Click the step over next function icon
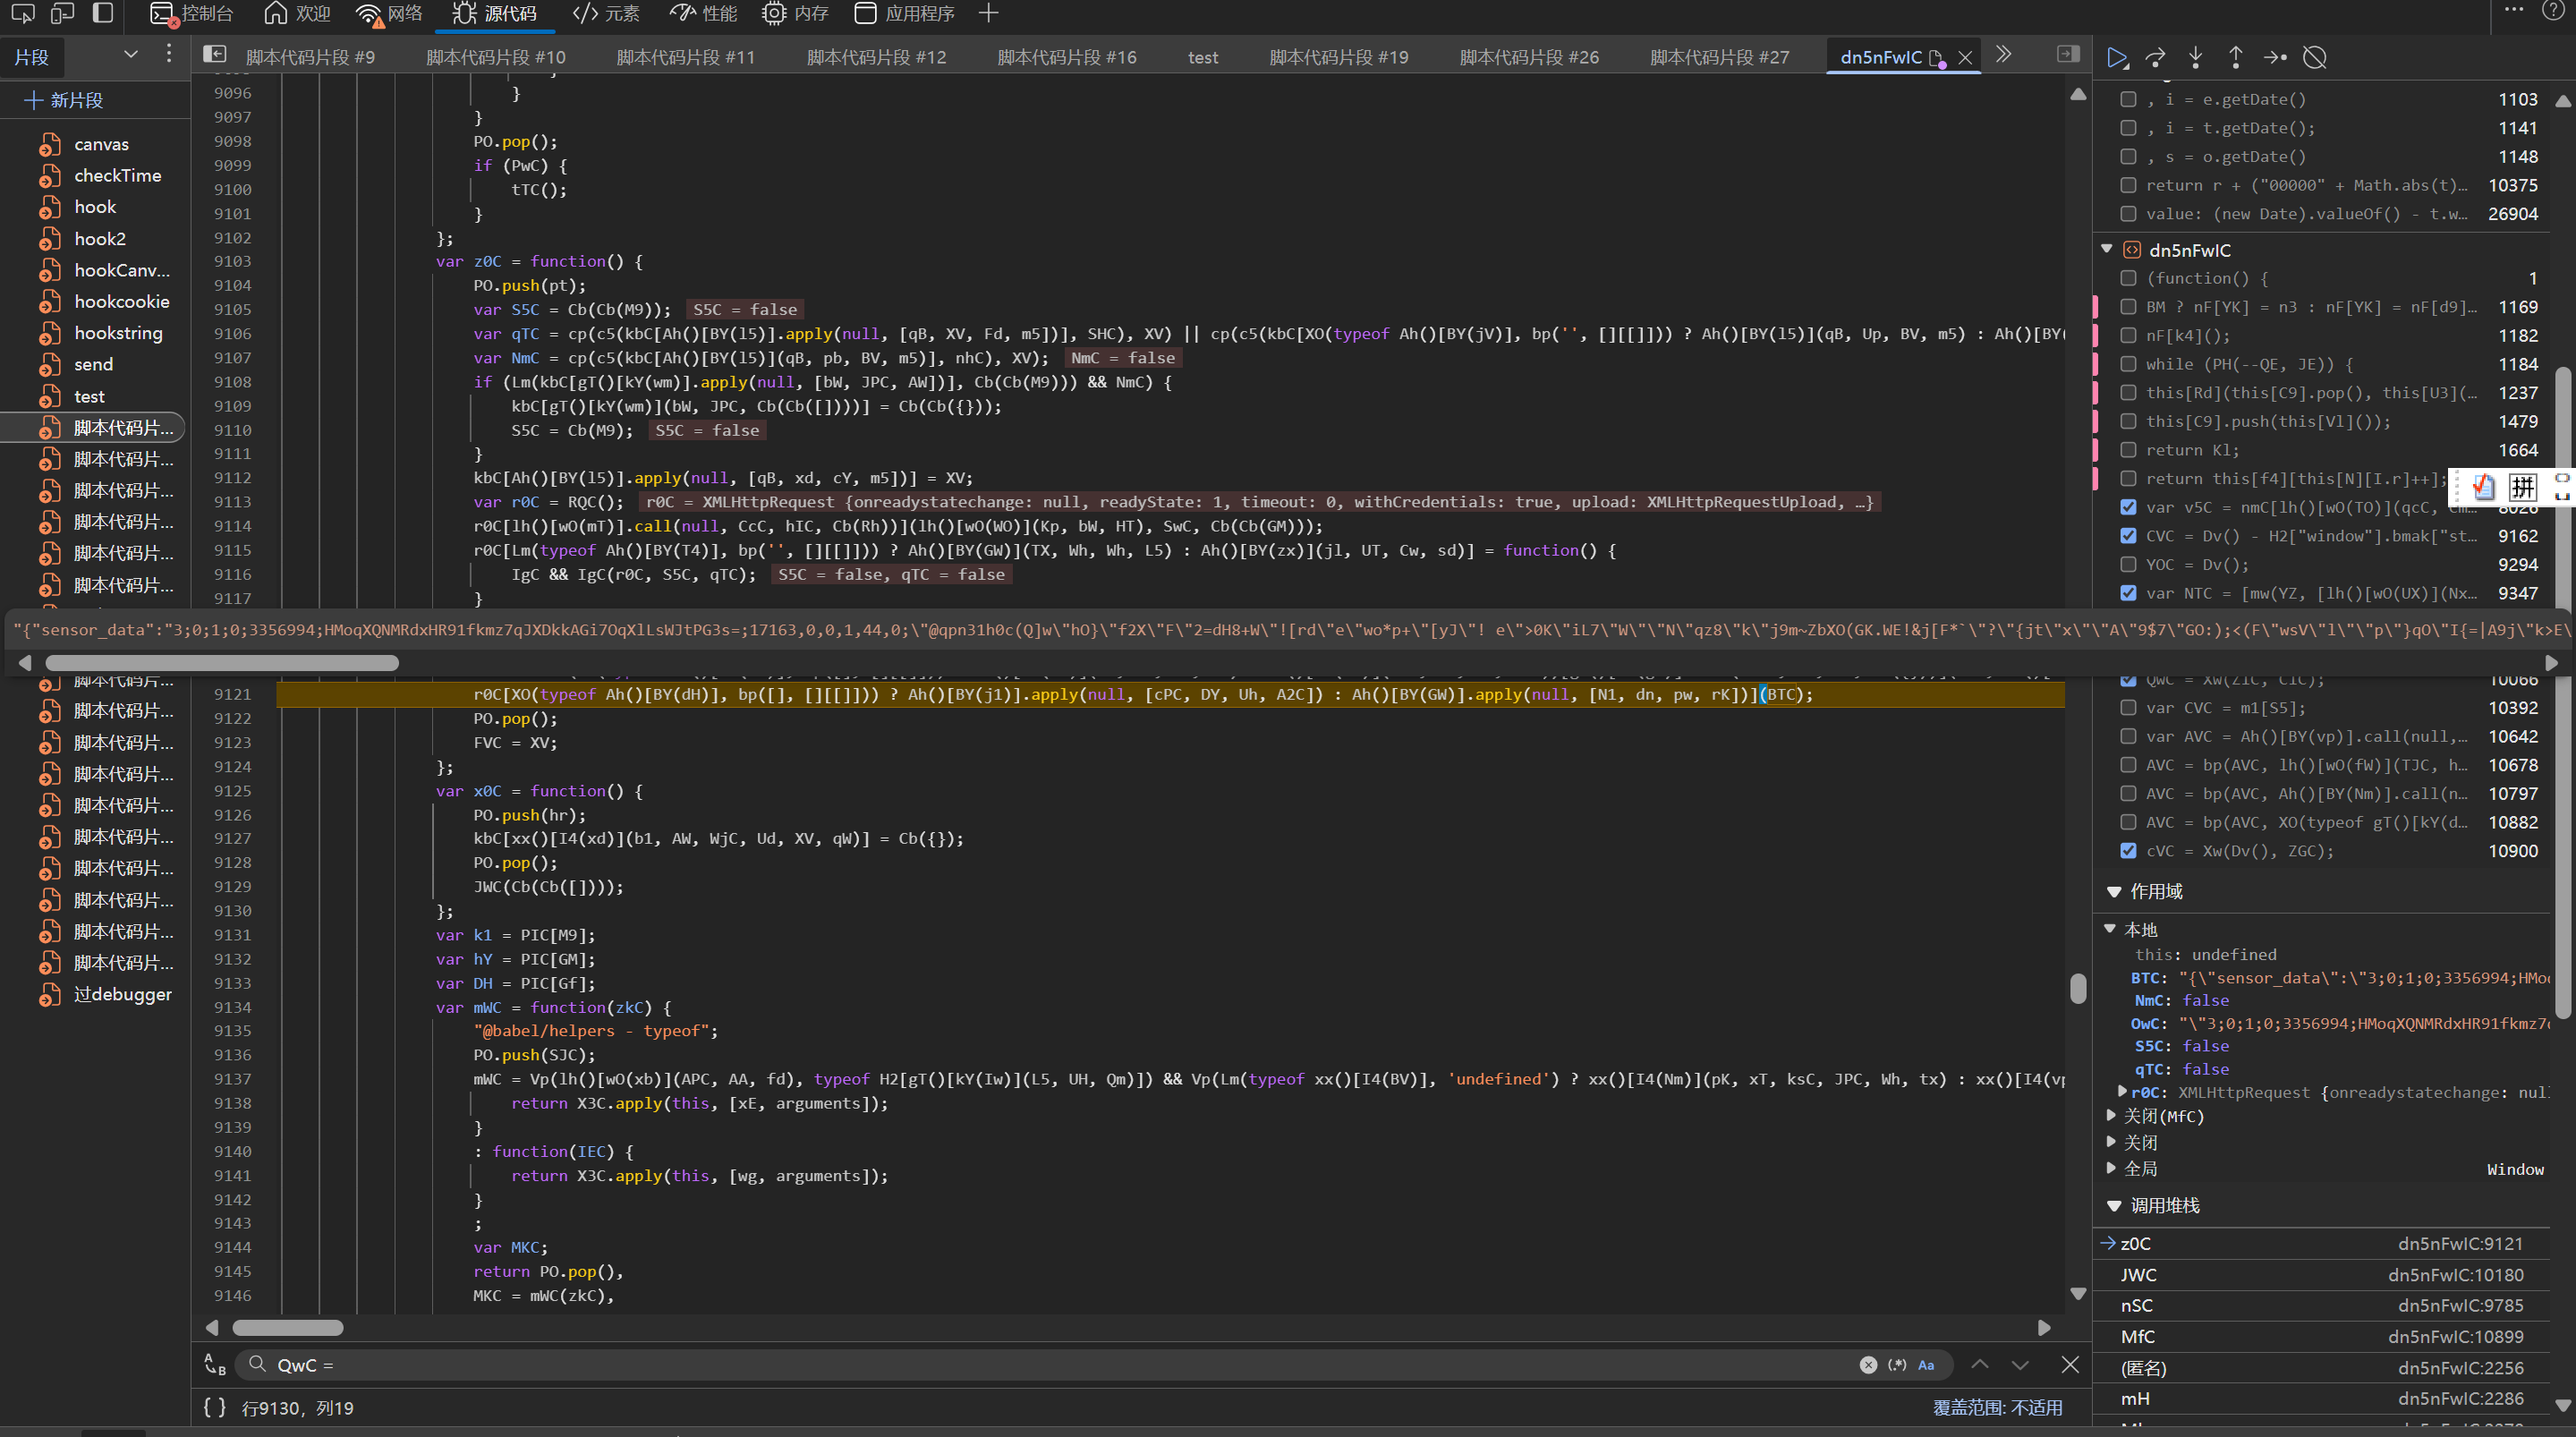Viewport: 2576px width, 1437px height. coord(2156,57)
